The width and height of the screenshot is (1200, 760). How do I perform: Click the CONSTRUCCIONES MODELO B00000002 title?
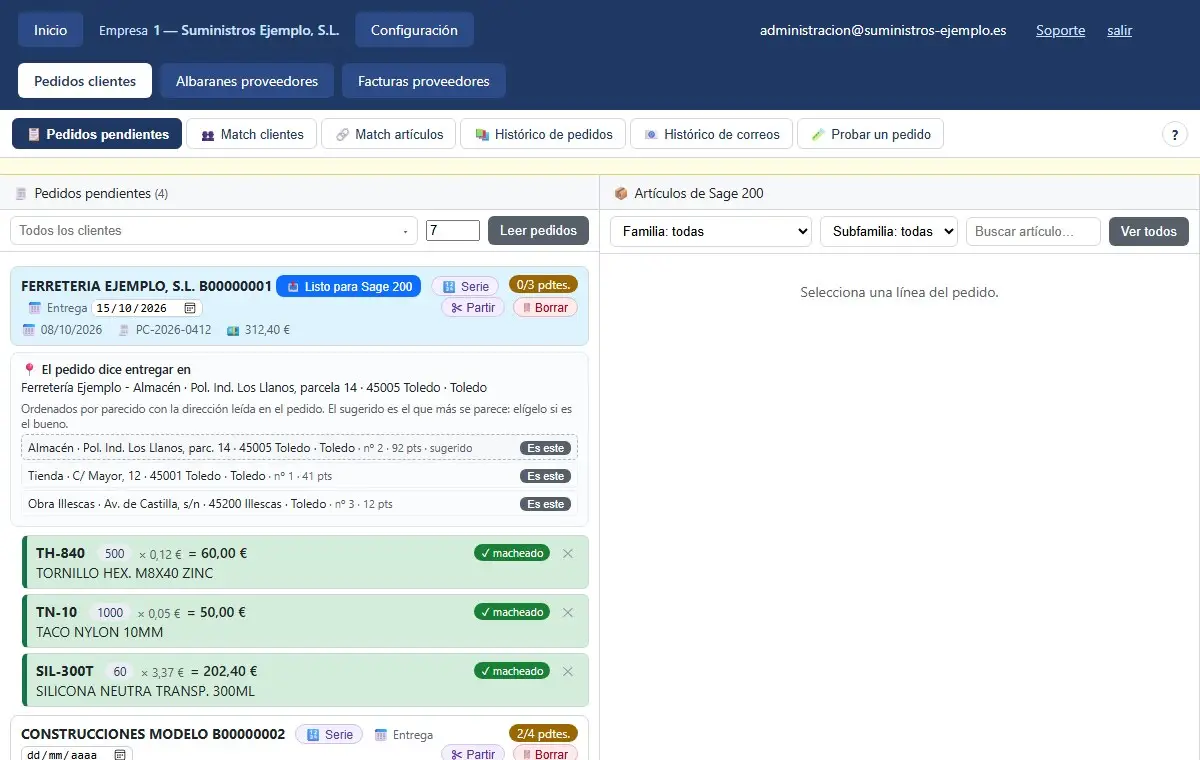coord(153,734)
